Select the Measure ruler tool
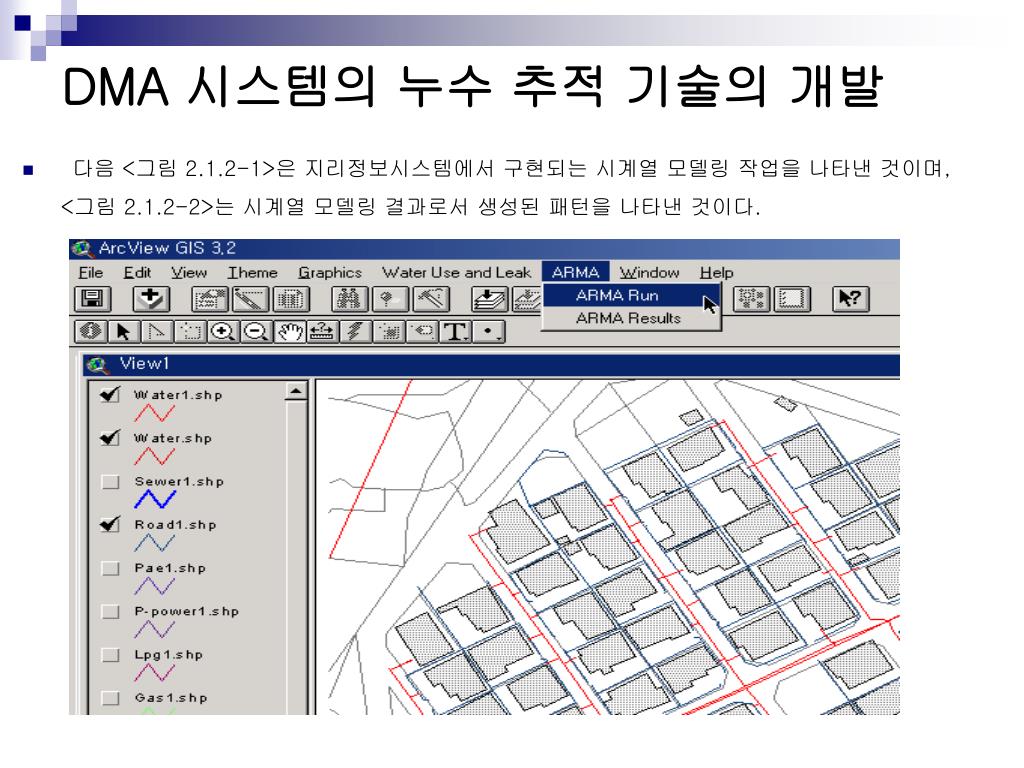The height and width of the screenshot is (768, 1024). pos(323,332)
